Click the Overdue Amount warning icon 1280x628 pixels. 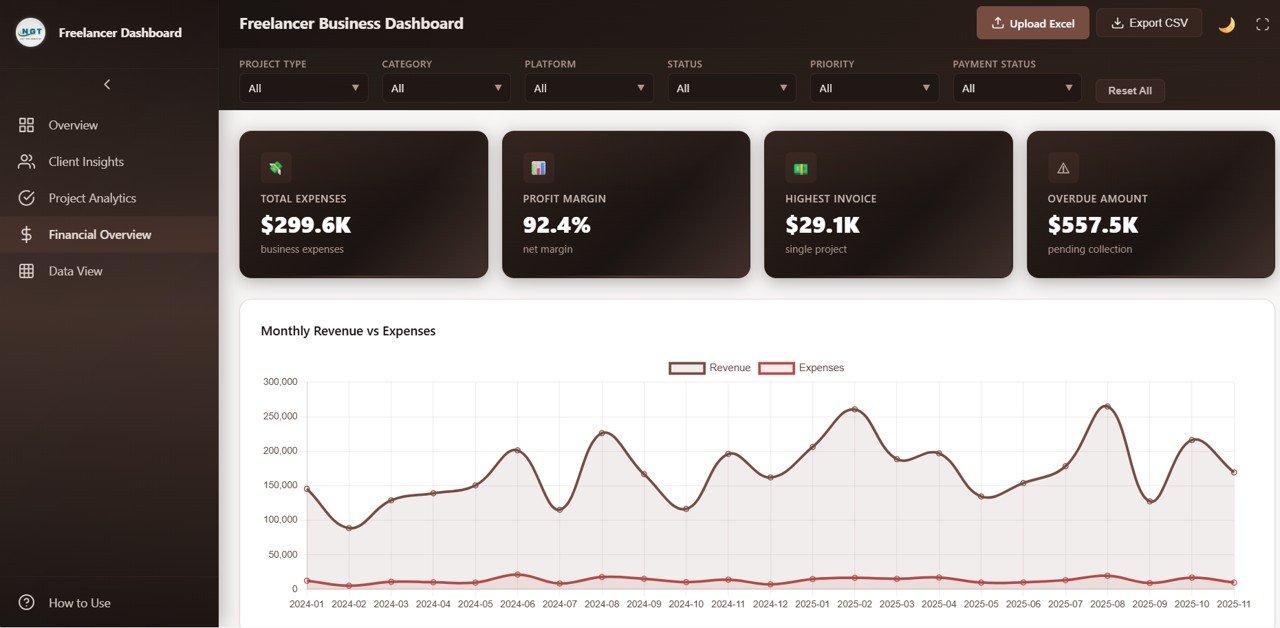(1062, 166)
